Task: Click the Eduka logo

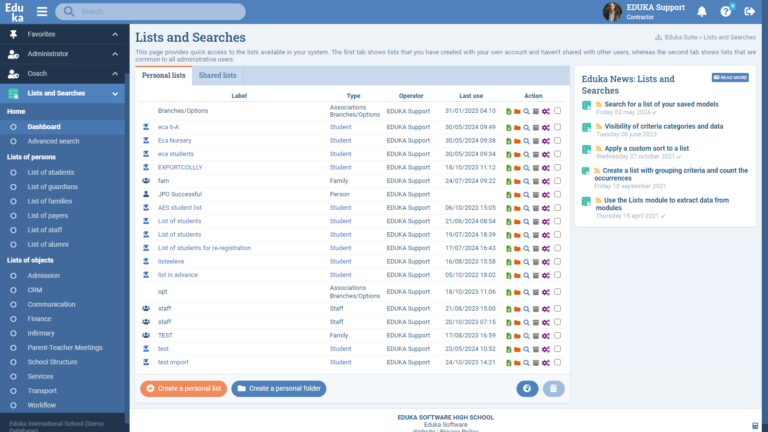Action: tap(15, 12)
